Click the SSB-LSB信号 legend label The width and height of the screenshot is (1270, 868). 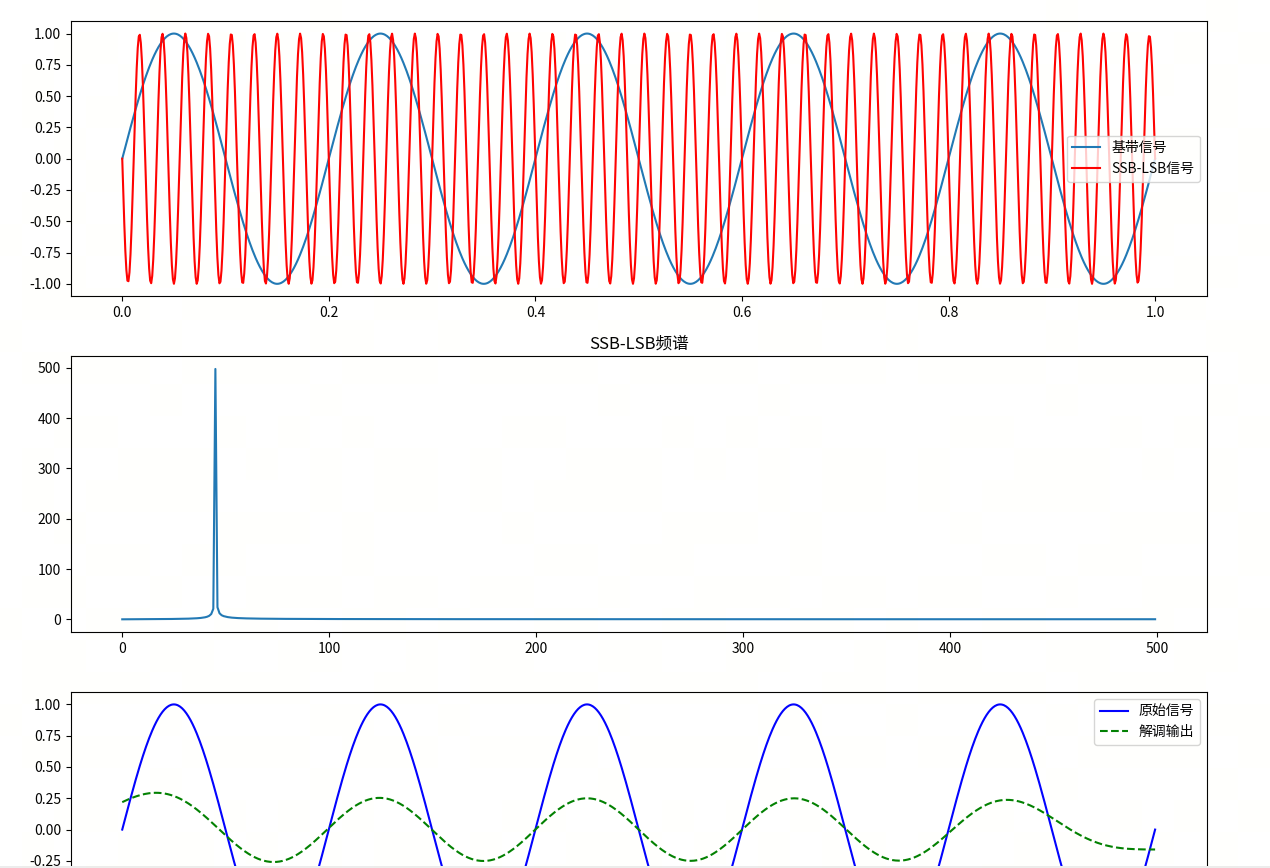pyautogui.click(x=1153, y=168)
